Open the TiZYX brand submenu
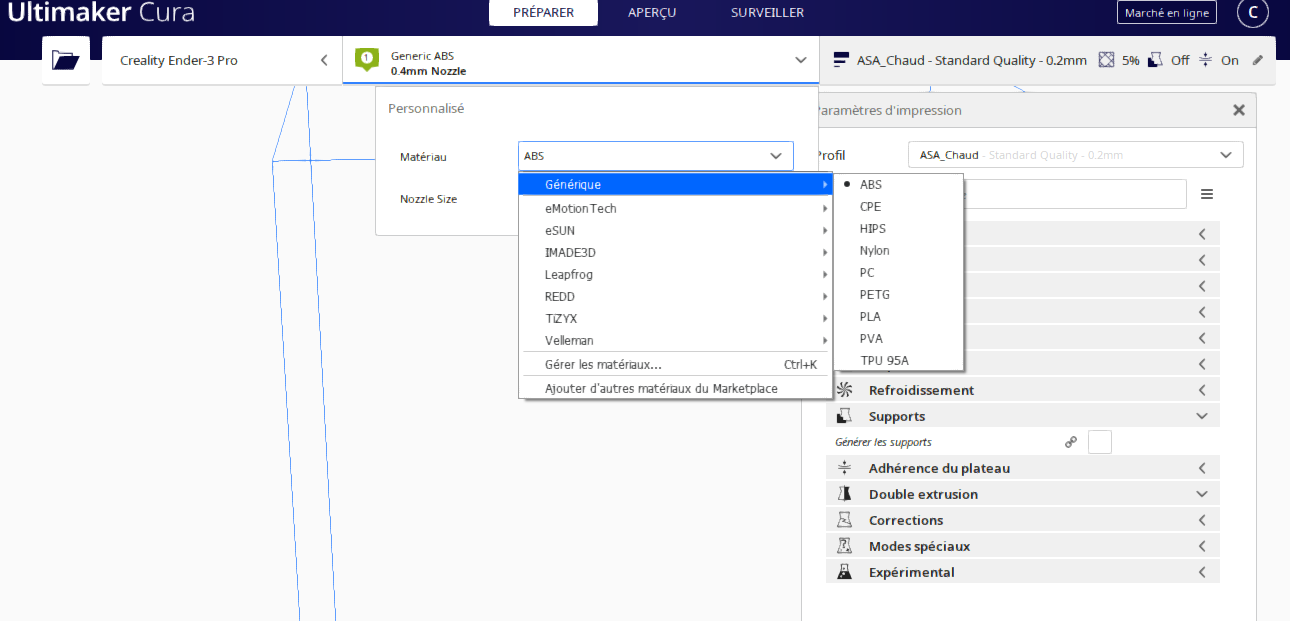The height and width of the screenshot is (621, 1290). point(676,318)
